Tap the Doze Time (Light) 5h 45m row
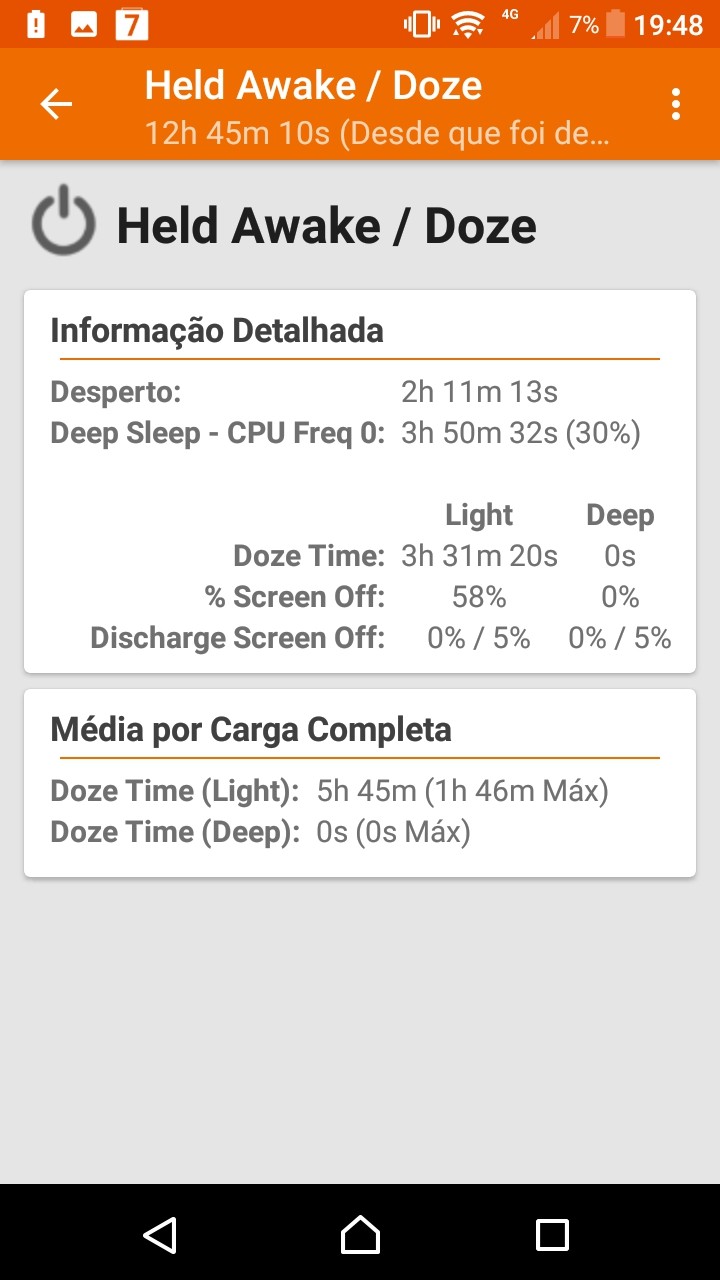This screenshot has height=1280, width=720. pyautogui.click(x=330, y=791)
